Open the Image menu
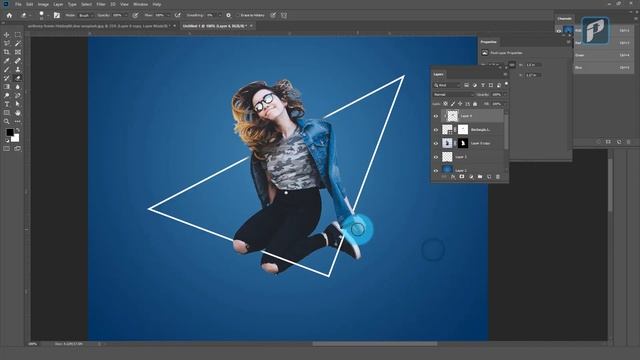640x360 pixels. (43, 4)
